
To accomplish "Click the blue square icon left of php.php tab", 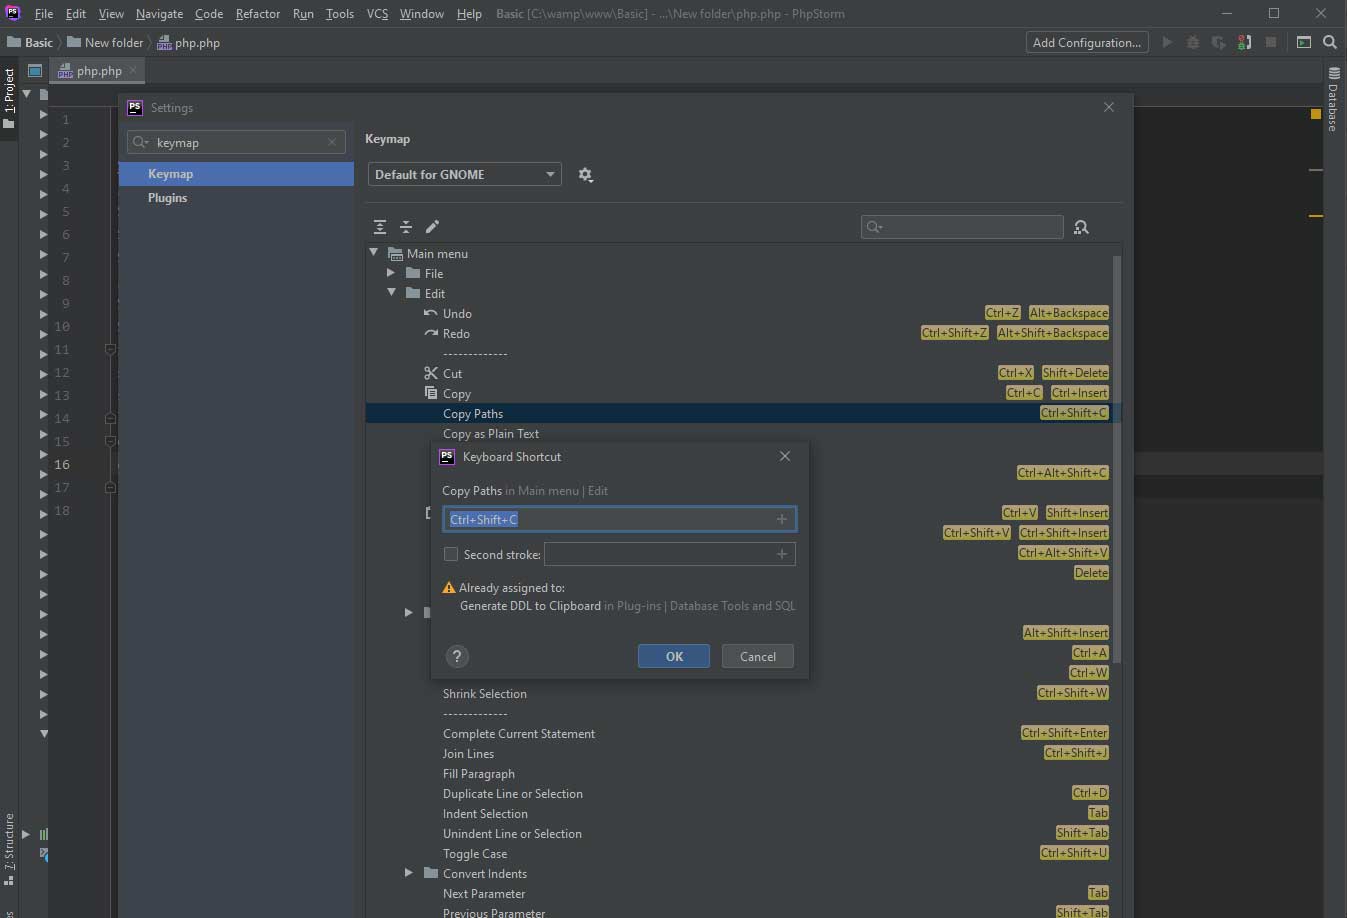I will (x=35, y=71).
